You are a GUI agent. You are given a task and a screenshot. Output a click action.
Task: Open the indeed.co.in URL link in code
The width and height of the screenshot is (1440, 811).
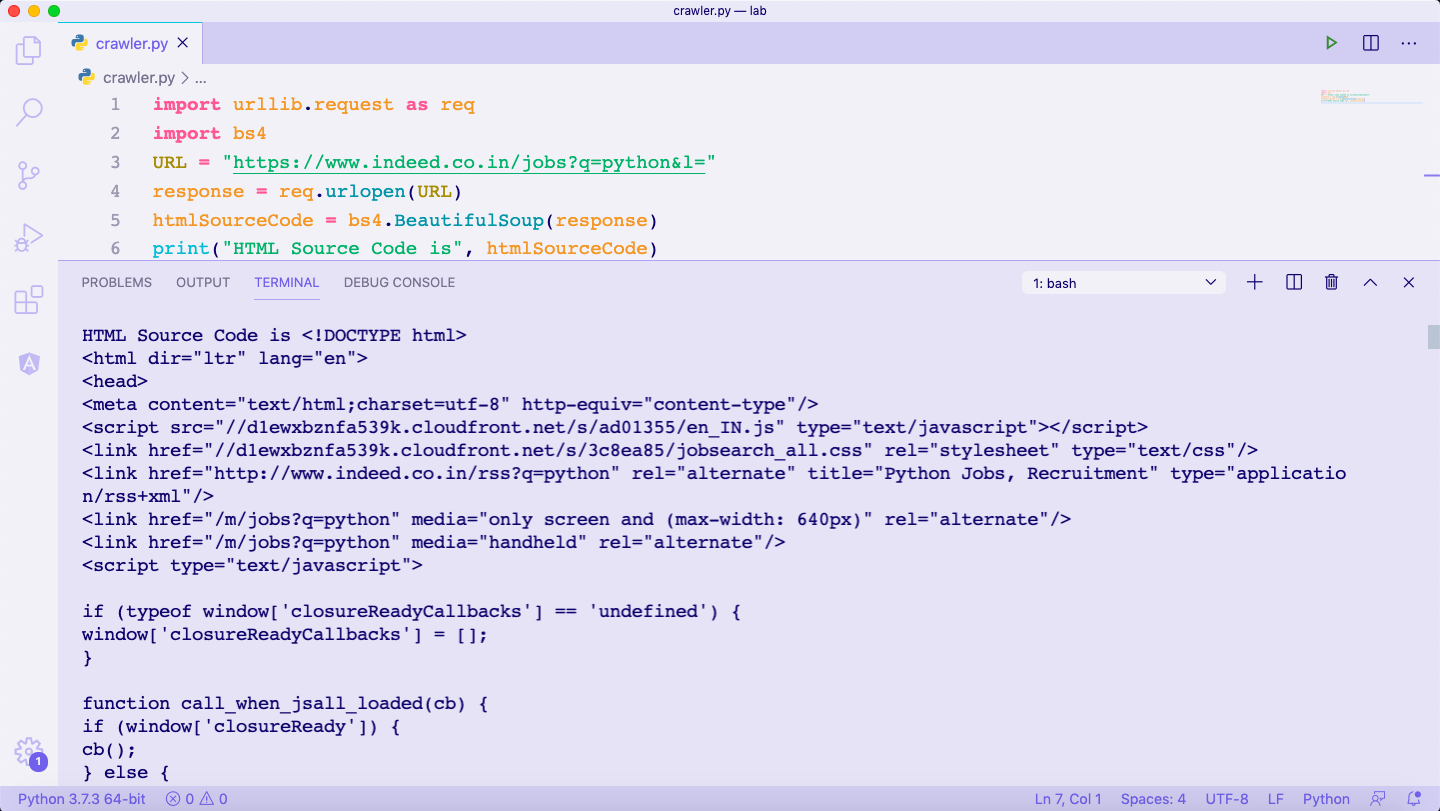(470, 162)
